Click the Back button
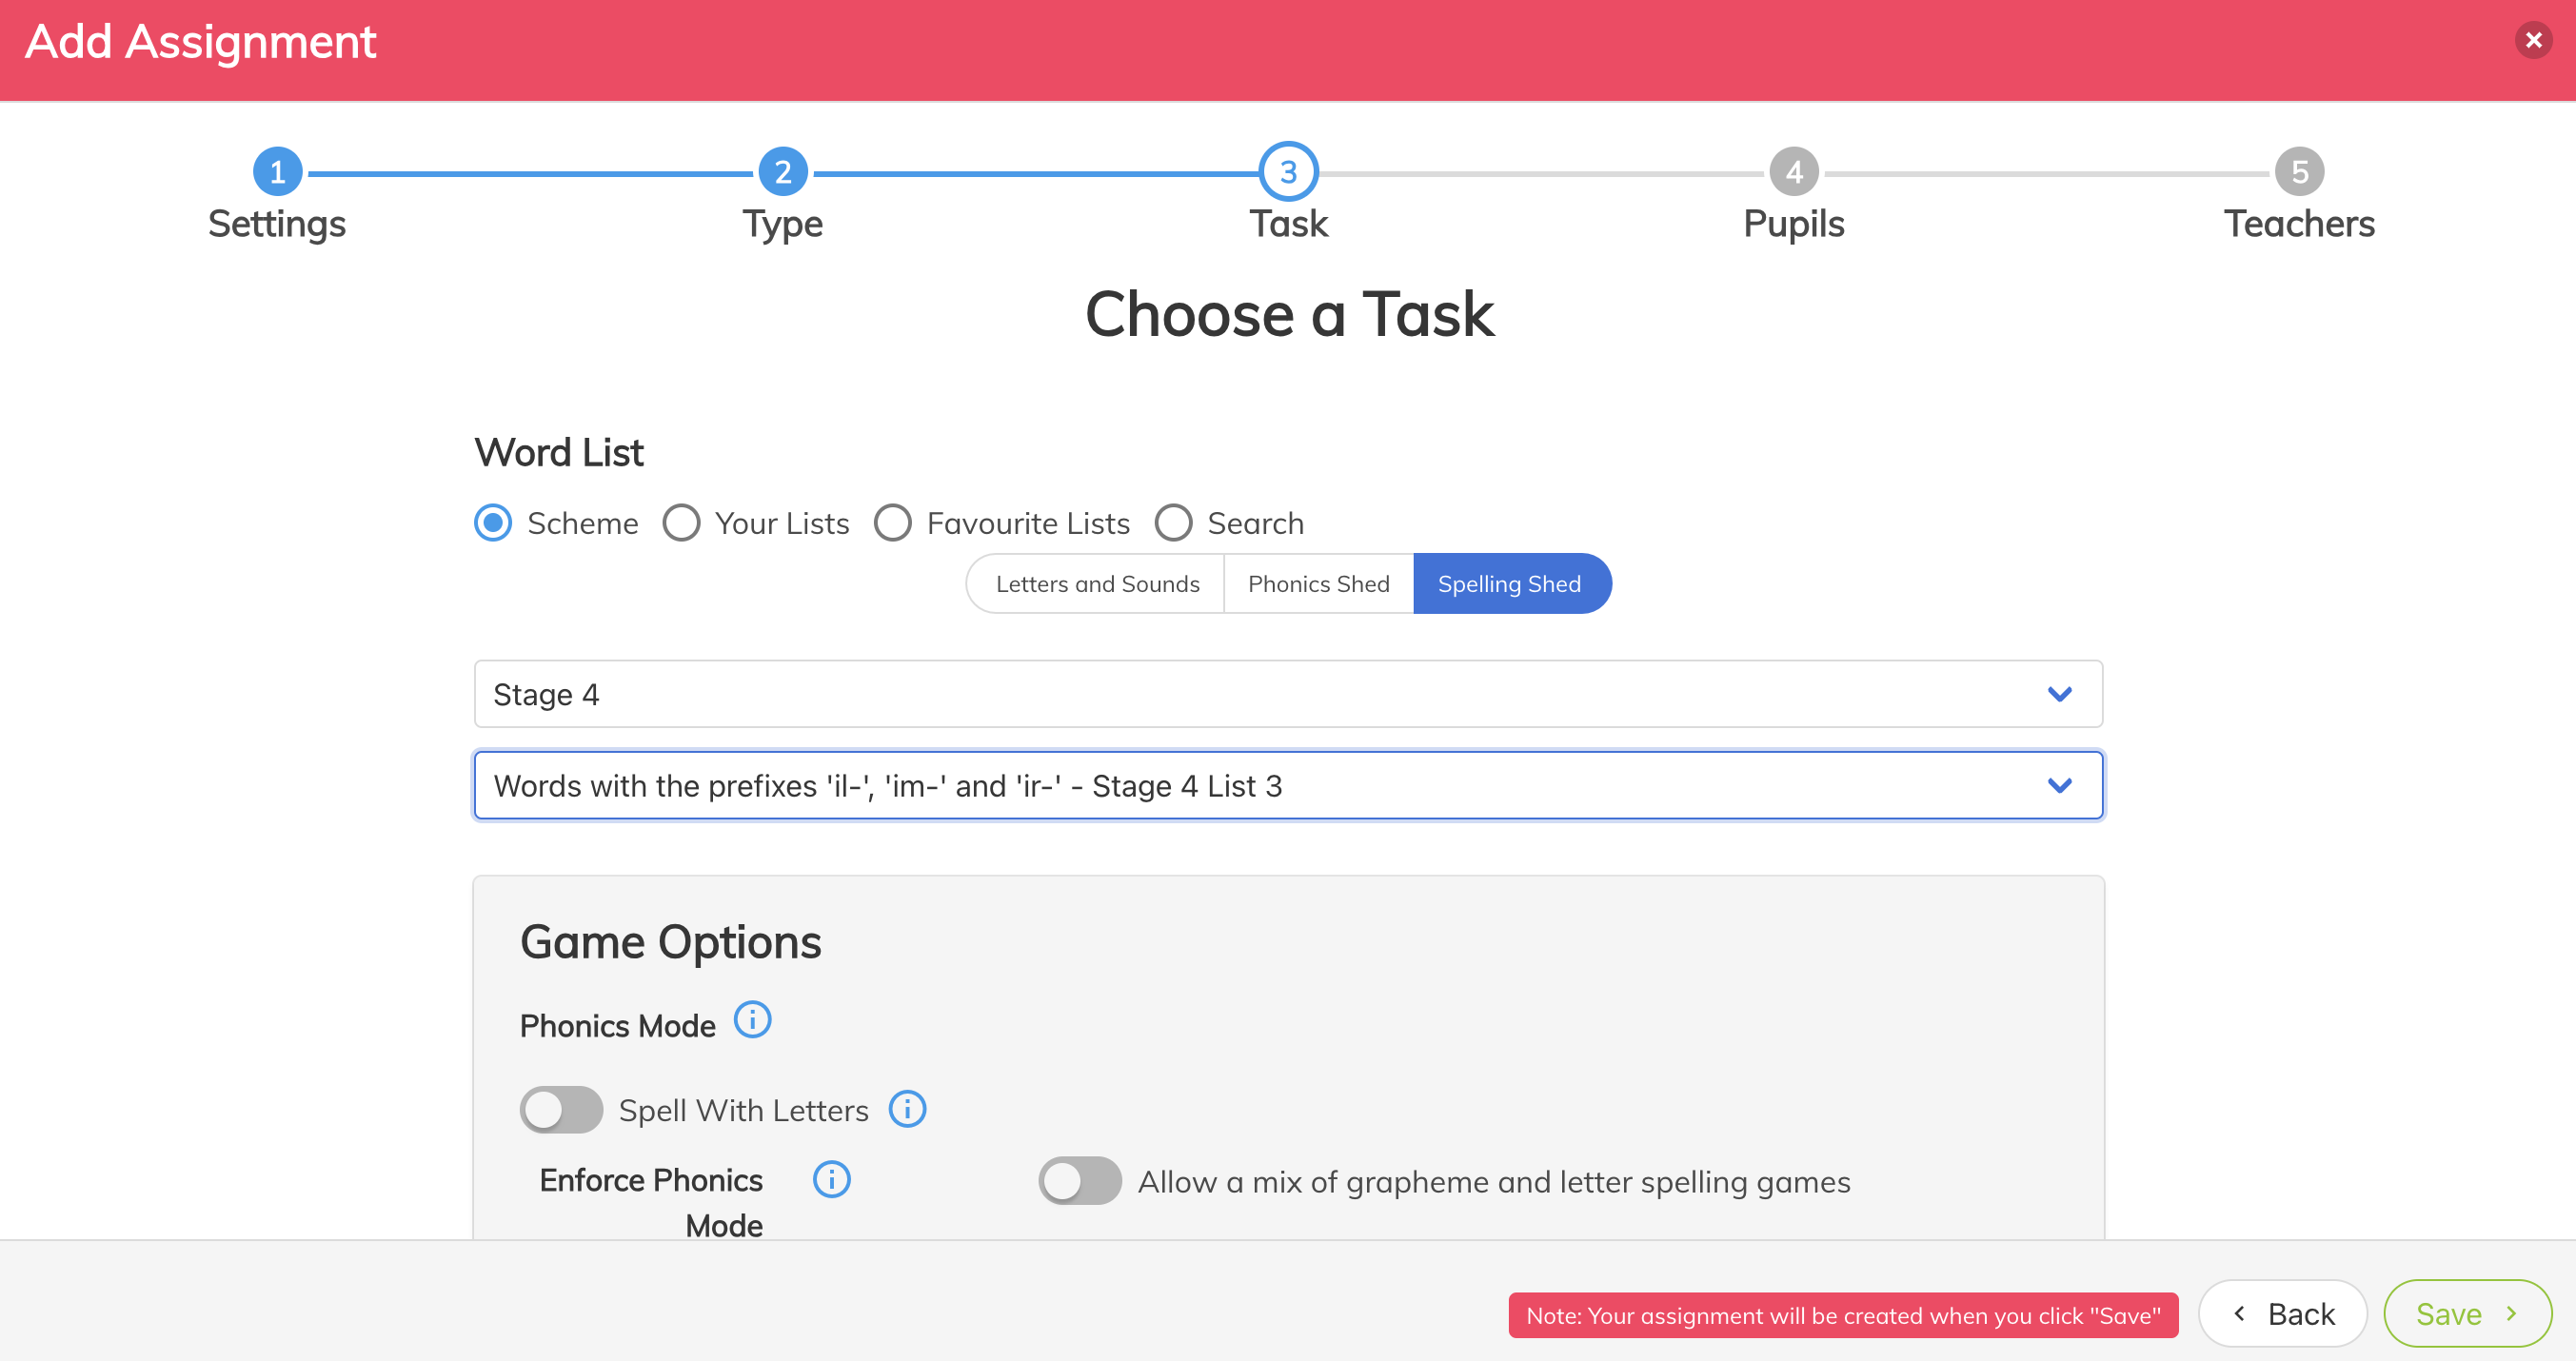This screenshot has height=1361, width=2576. [x=2282, y=1314]
